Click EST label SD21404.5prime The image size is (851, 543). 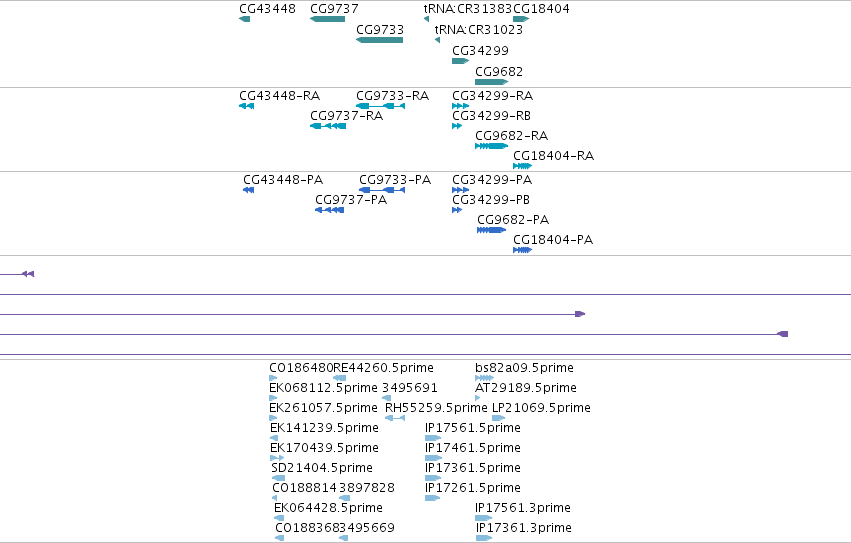tap(322, 469)
